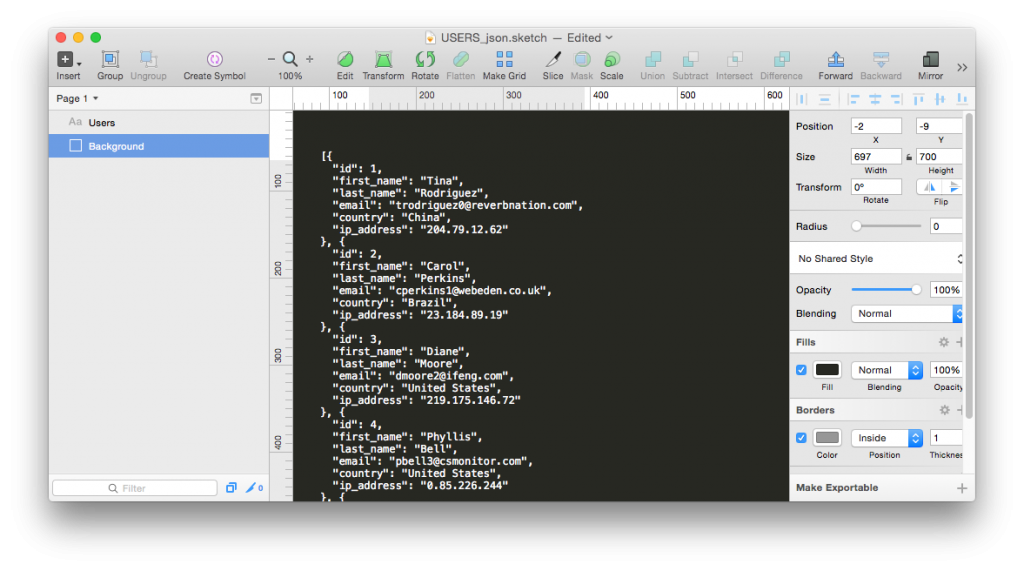Move layer Backward

(881, 59)
